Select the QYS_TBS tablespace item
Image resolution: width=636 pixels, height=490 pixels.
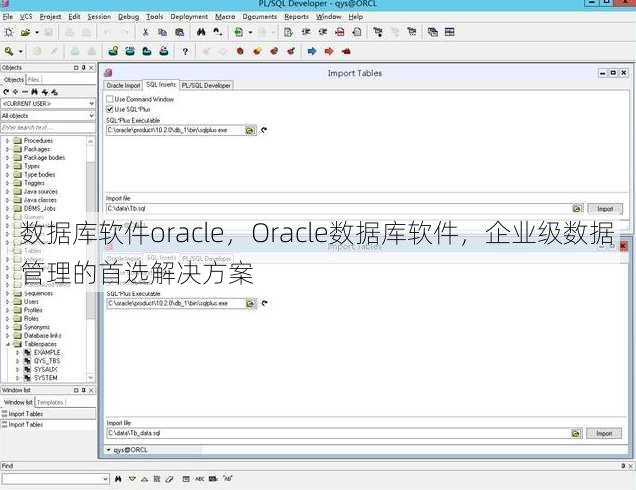point(47,361)
